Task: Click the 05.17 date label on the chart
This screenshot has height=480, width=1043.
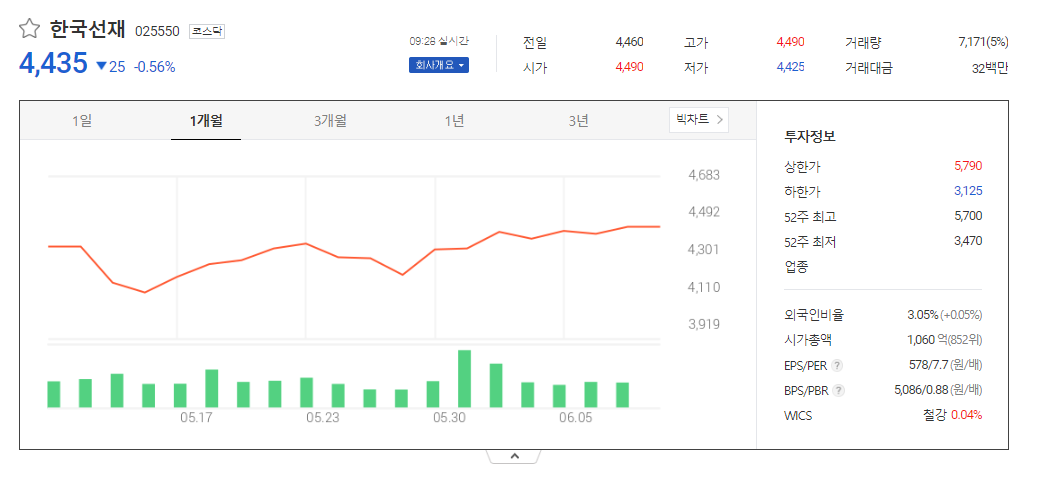Action: tap(196, 419)
